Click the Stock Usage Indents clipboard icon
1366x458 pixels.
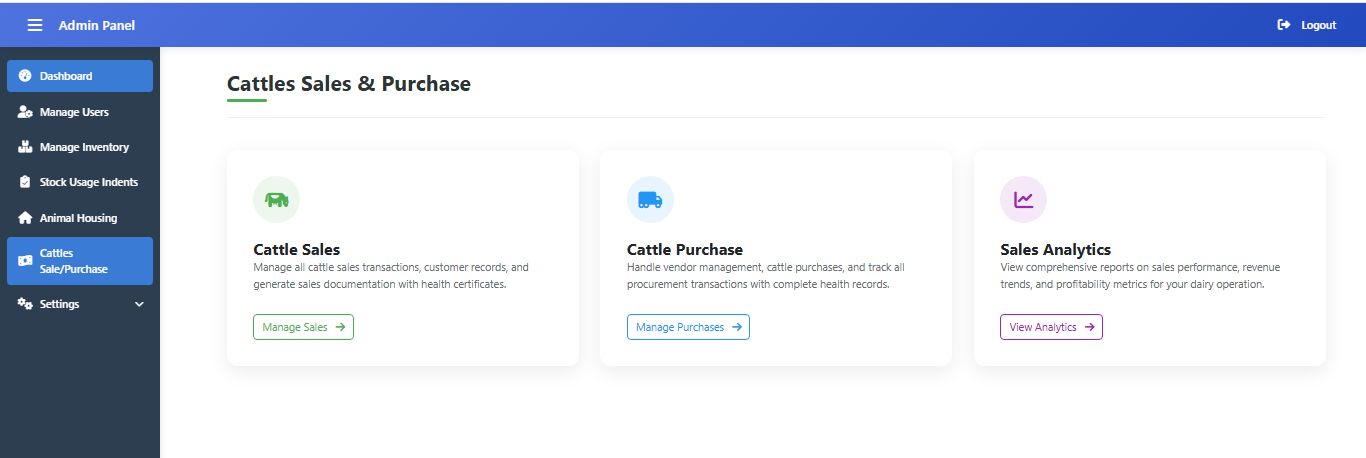(26, 182)
